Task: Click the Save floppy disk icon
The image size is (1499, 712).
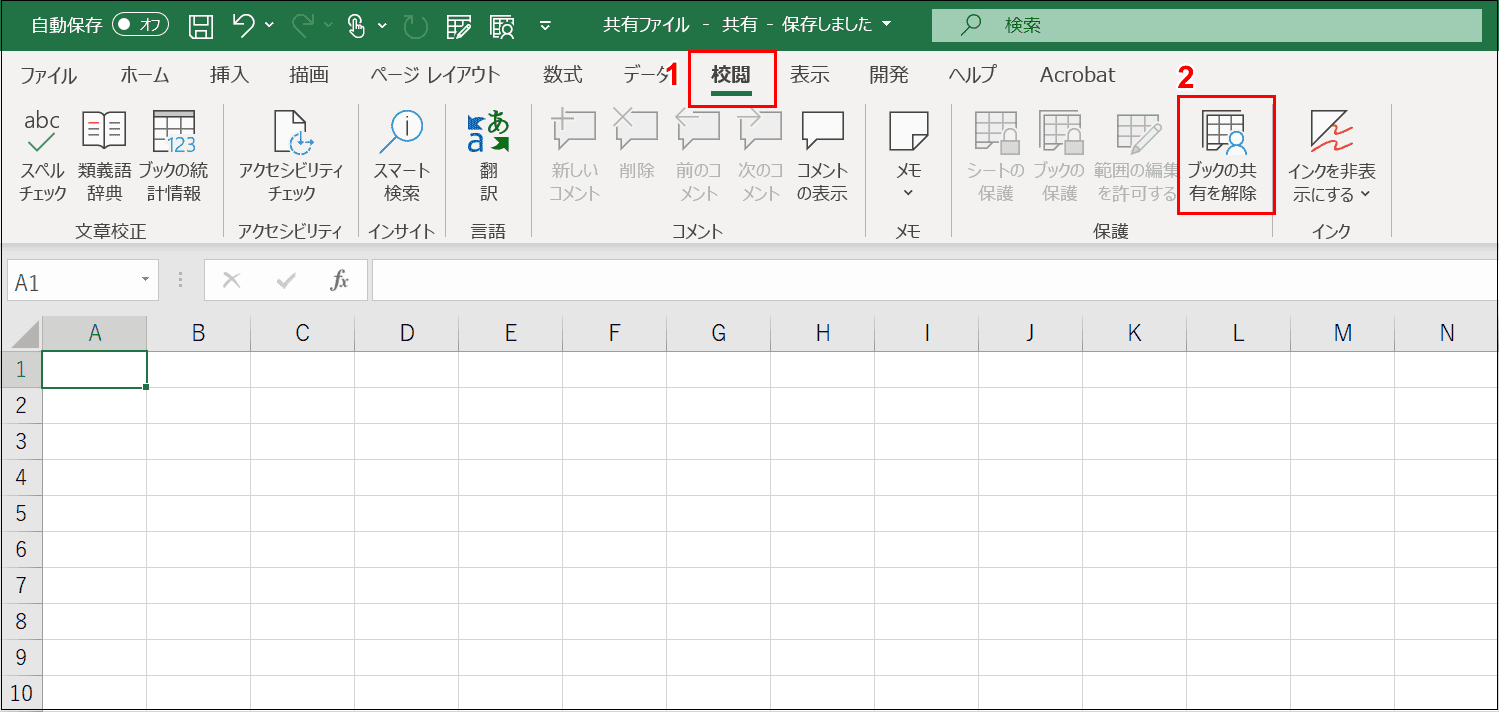Action: point(201,25)
